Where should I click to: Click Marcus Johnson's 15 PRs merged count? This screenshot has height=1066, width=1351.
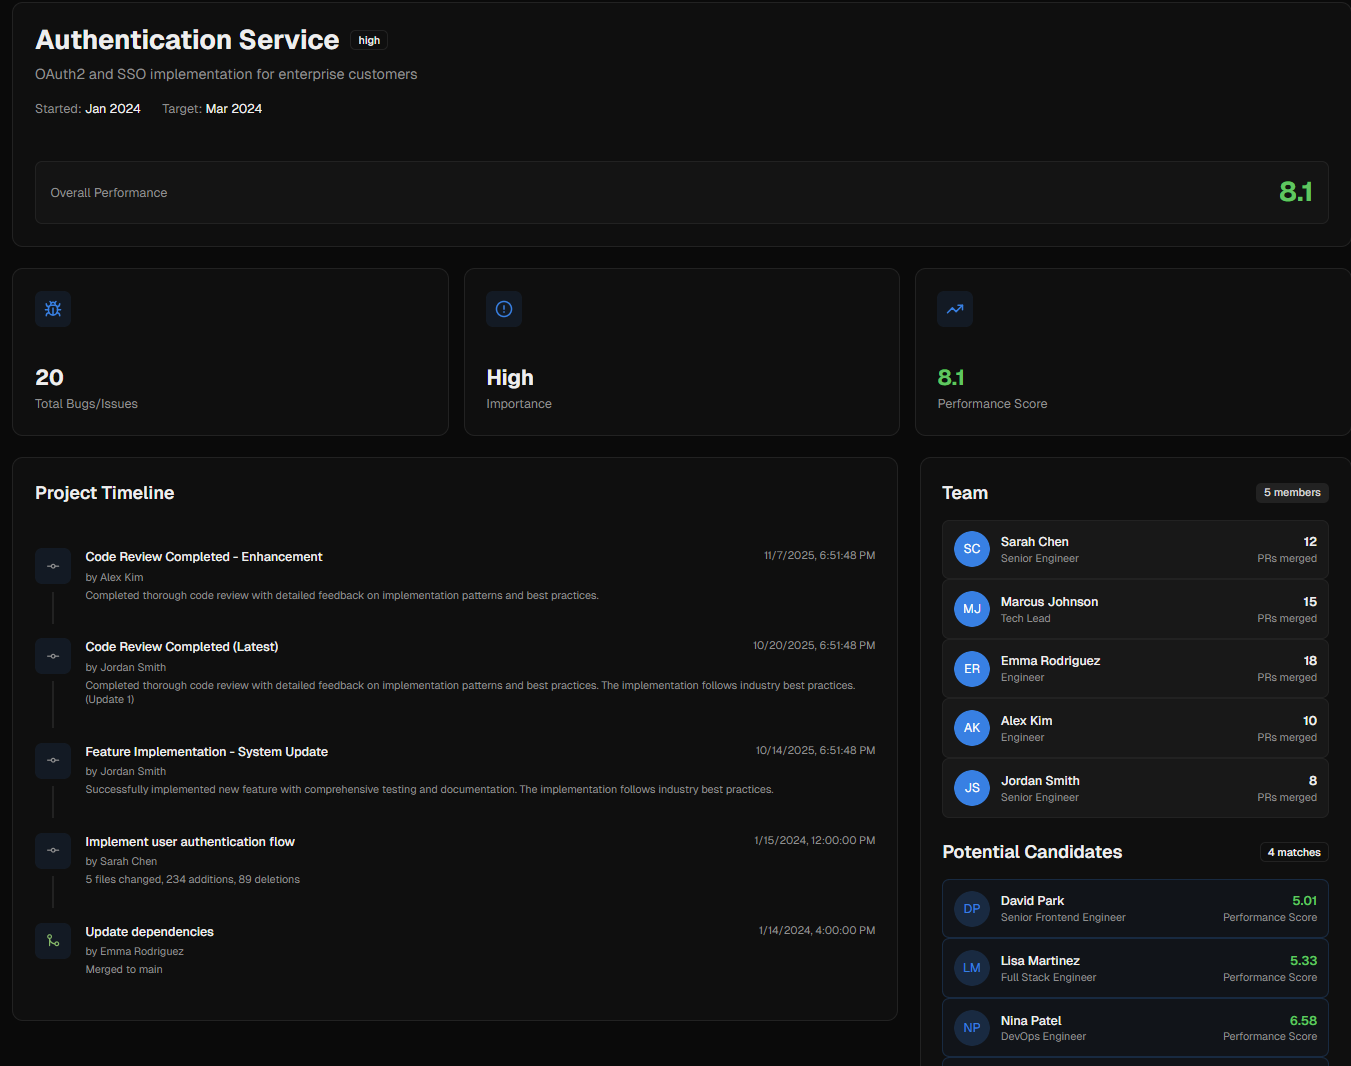point(1310,602)
